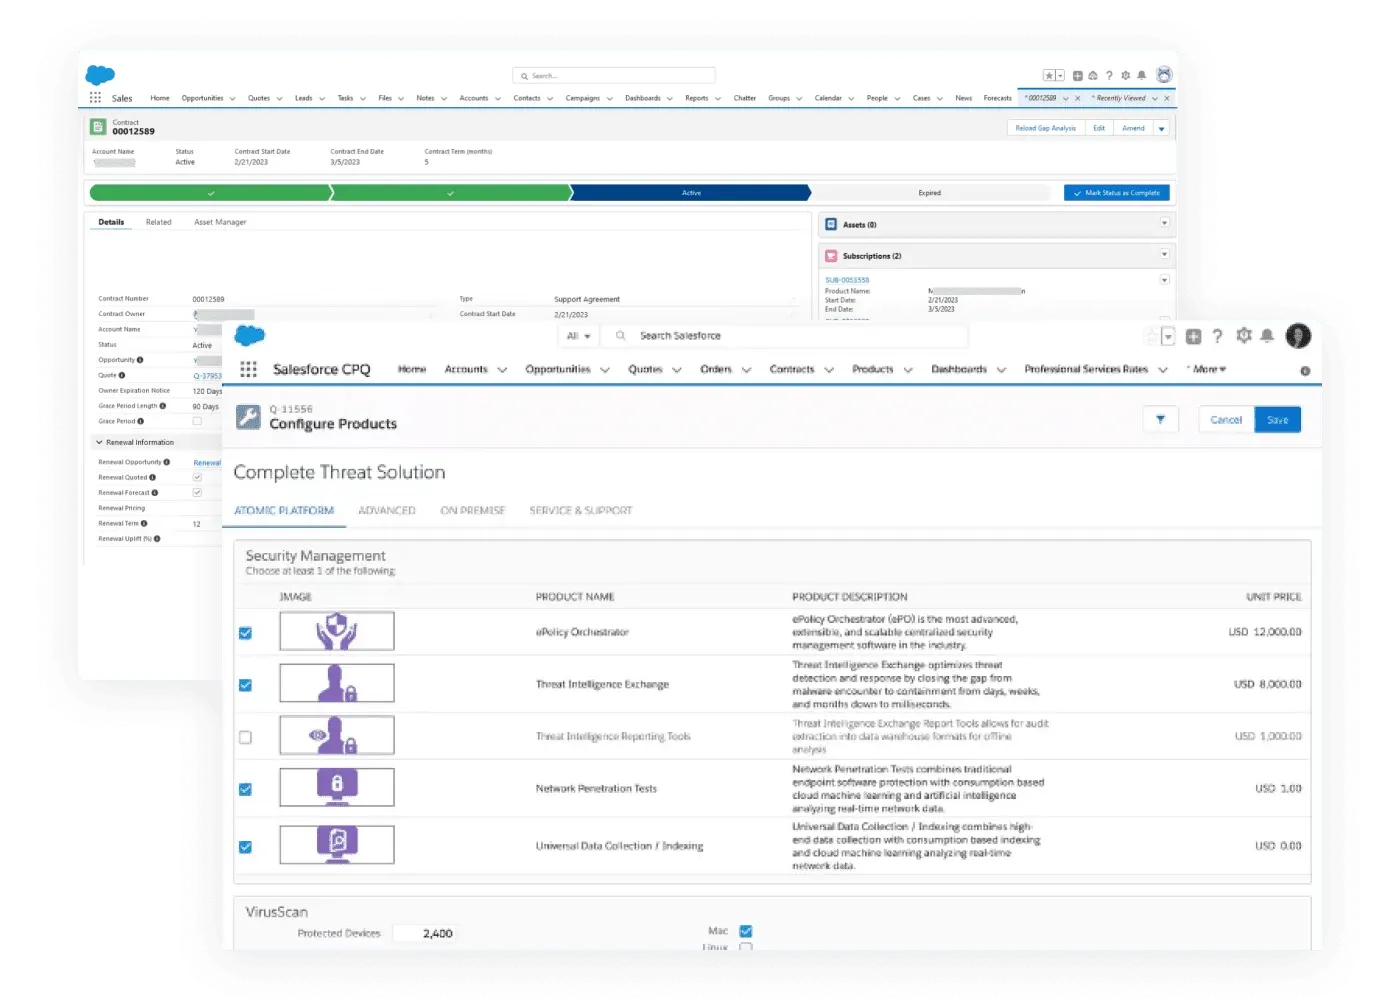Click the Help question mark icon

tap(1217, 336)
